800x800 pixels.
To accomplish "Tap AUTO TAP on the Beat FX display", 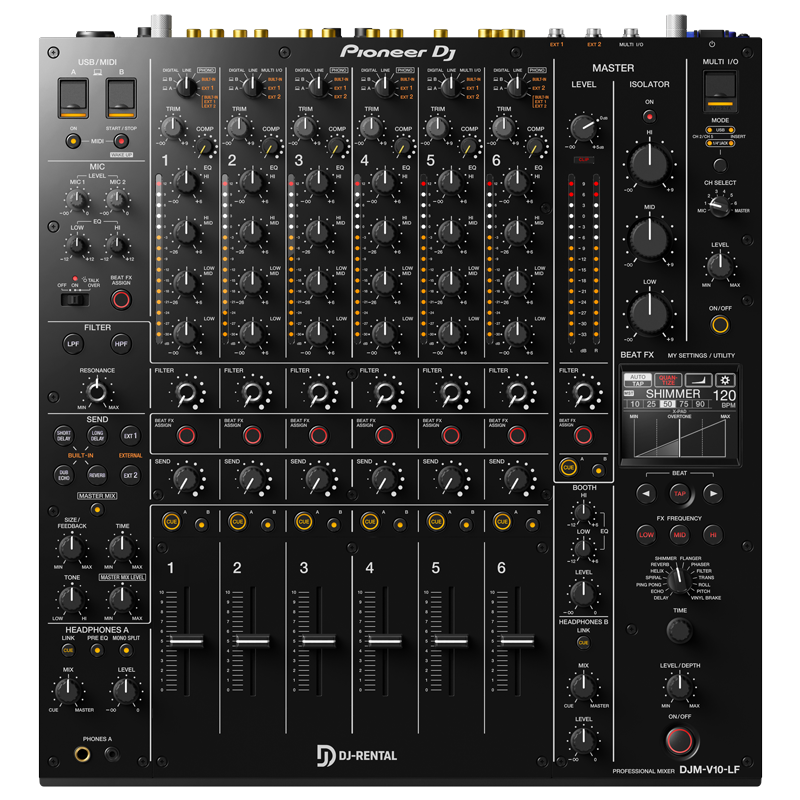I will tap(638, 380).
